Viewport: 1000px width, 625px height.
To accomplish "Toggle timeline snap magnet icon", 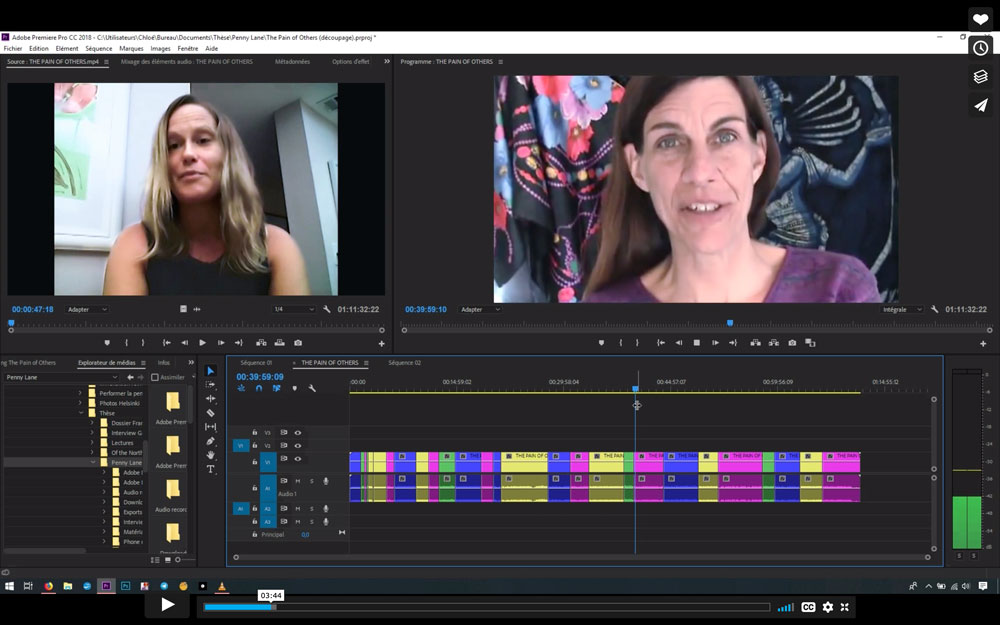I will tap(259, 388).
